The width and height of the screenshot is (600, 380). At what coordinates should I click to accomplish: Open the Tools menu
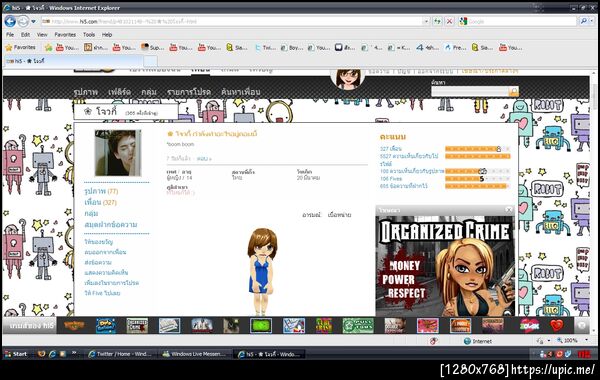tap(89, 34)
